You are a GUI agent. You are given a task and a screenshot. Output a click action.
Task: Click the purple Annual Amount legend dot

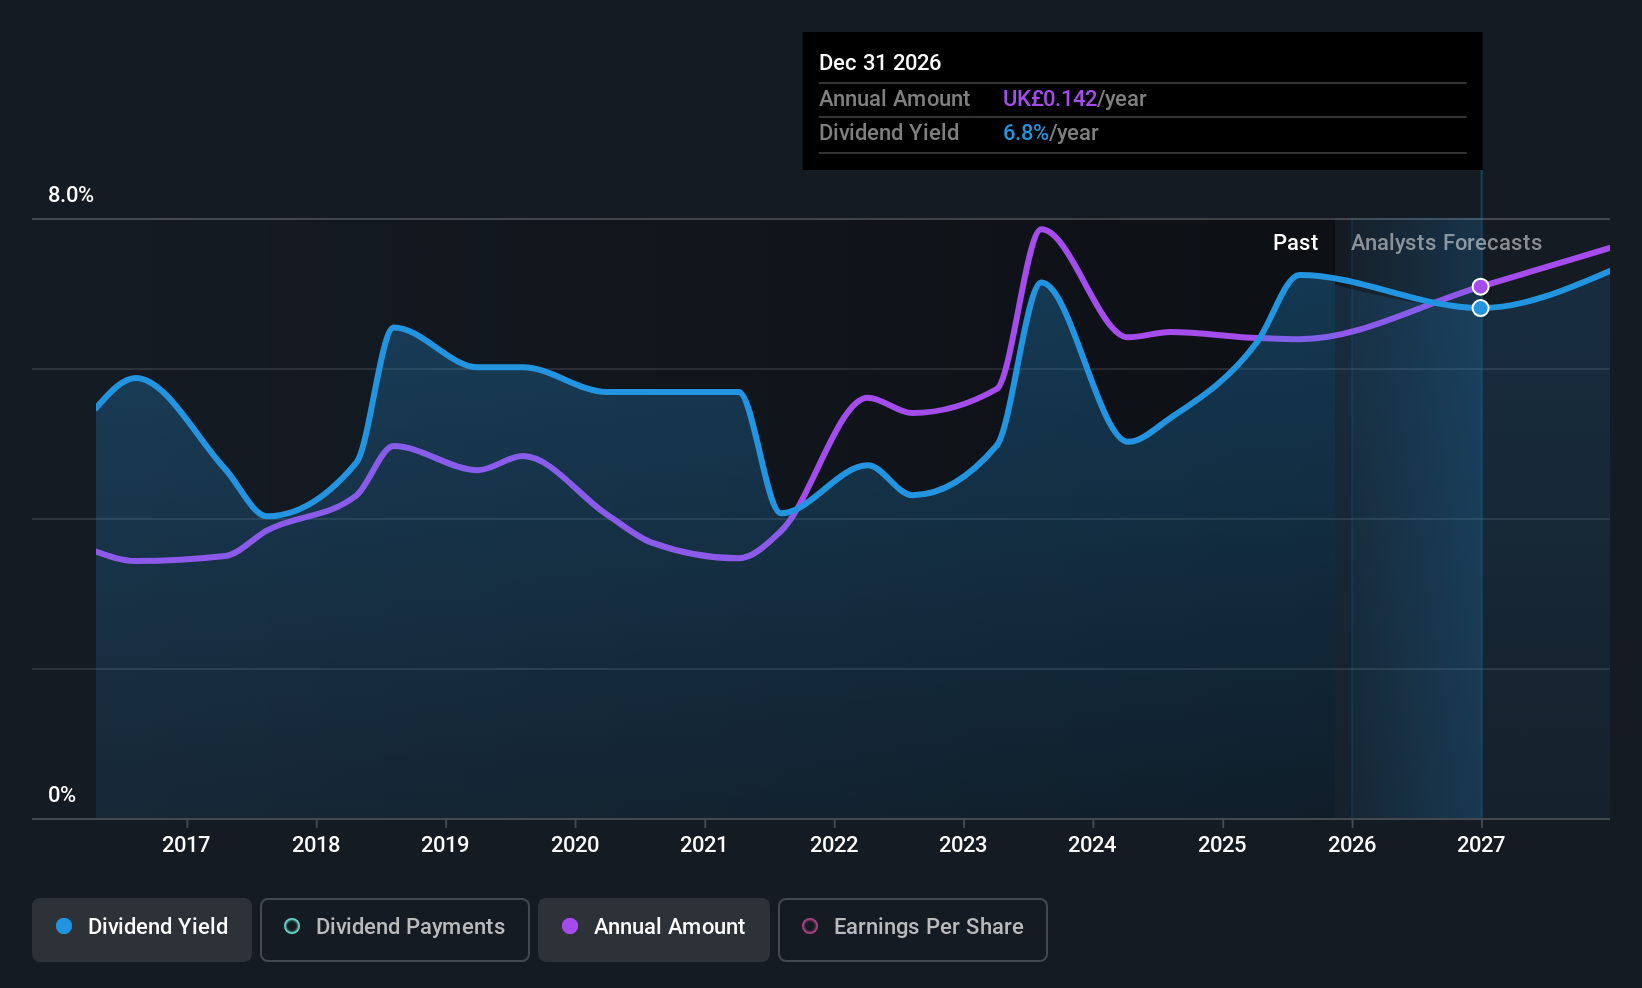pos(570,926)
